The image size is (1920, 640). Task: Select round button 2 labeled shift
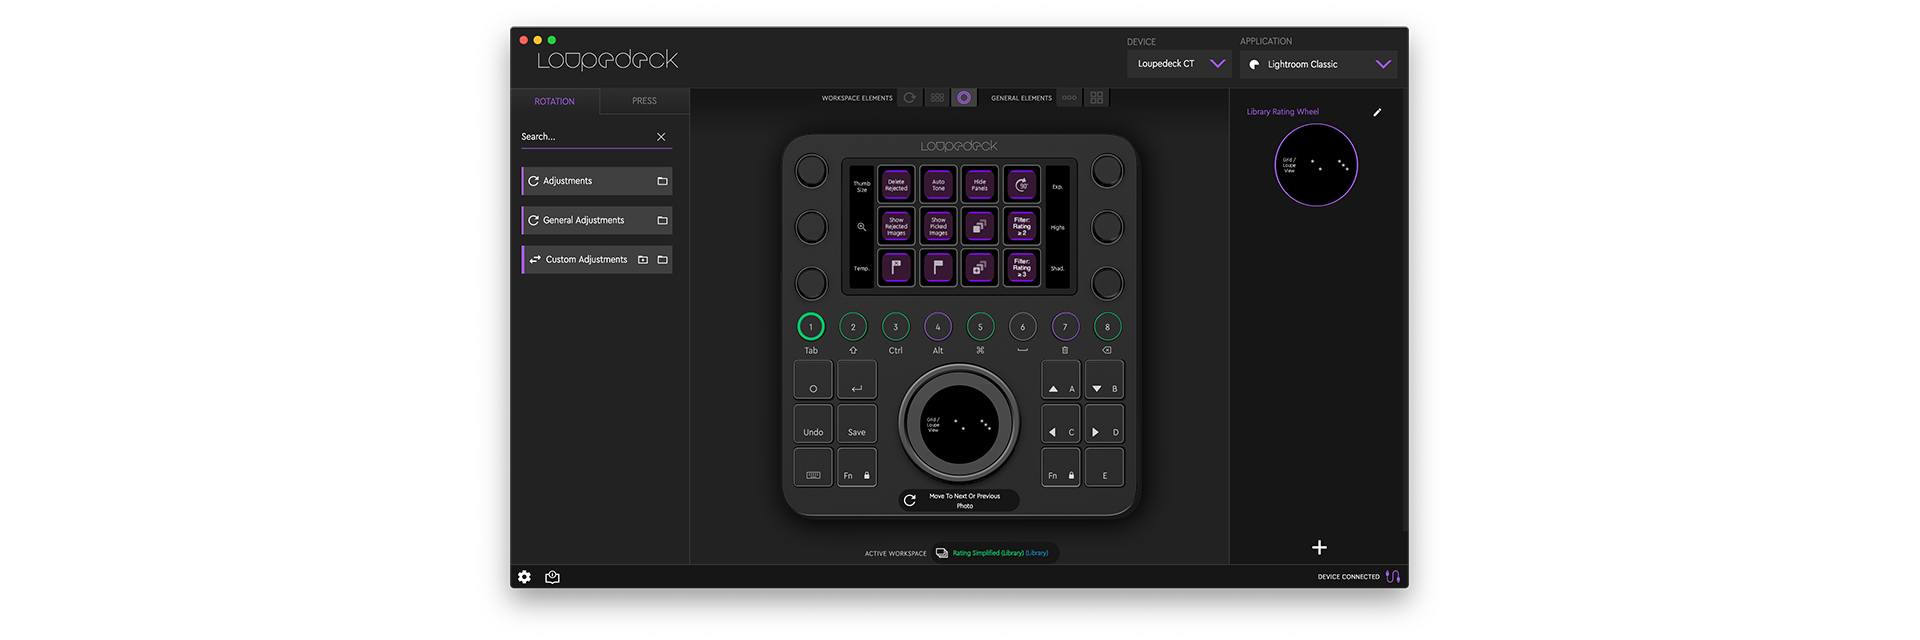pos(853,327)
